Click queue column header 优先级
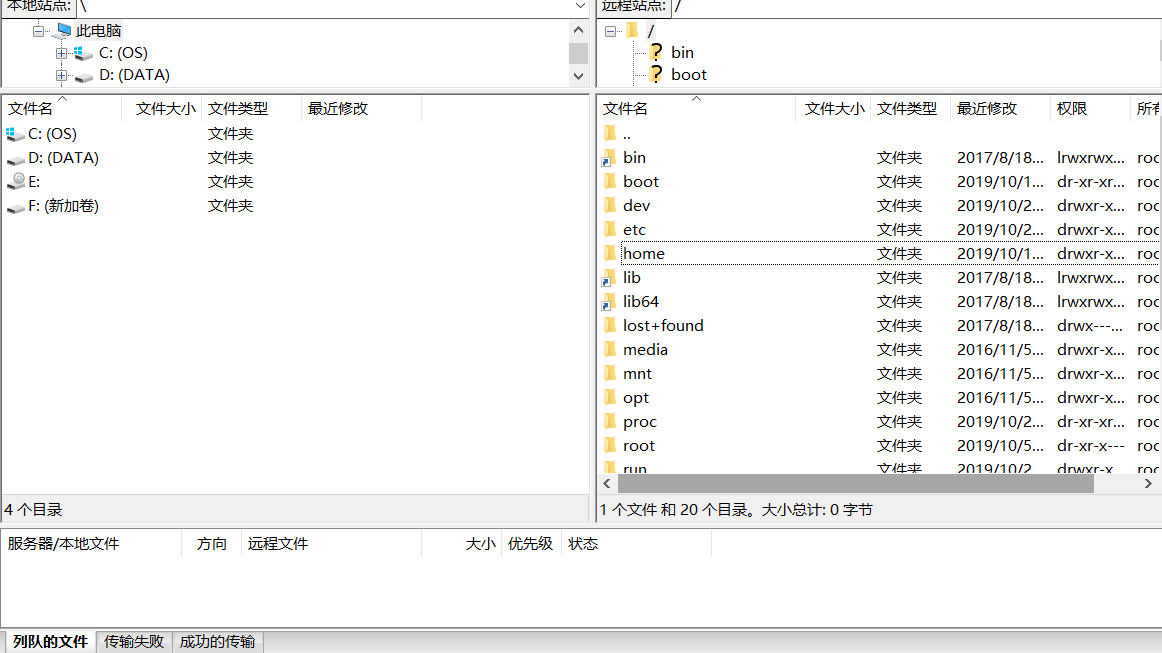 pyautogui.click(x=531, y=544)
